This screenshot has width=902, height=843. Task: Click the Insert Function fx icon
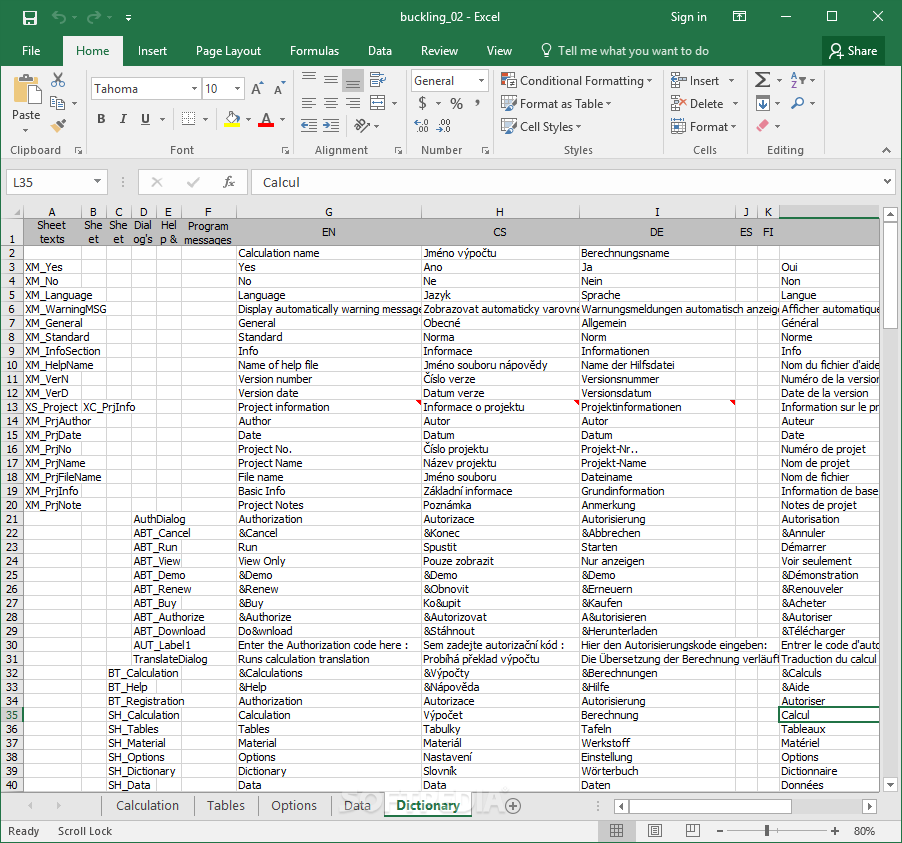point(228,182)
